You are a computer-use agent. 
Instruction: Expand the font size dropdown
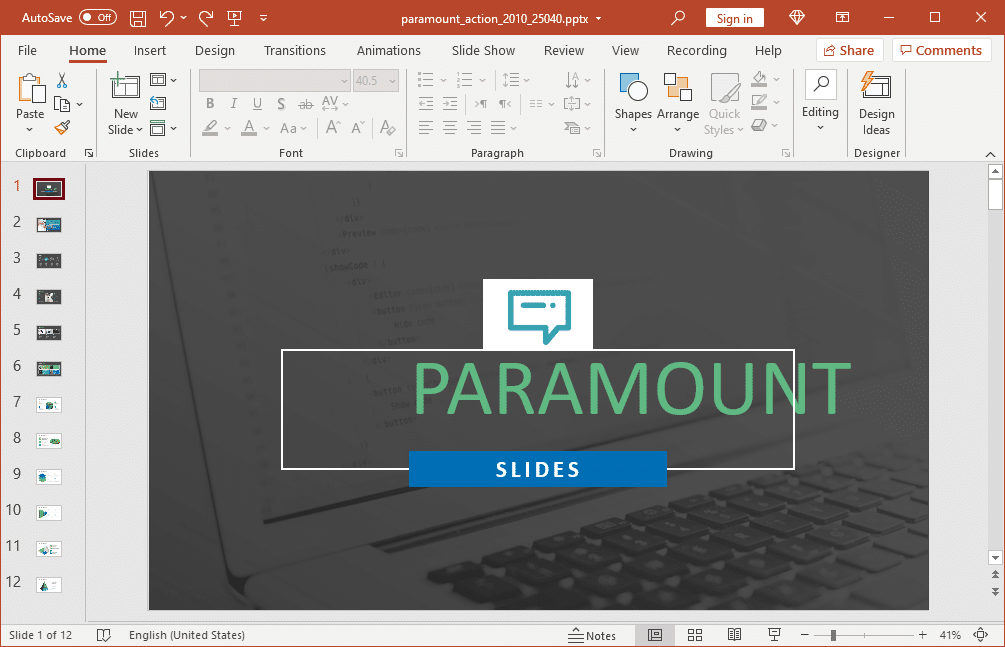tap(392, 81)
